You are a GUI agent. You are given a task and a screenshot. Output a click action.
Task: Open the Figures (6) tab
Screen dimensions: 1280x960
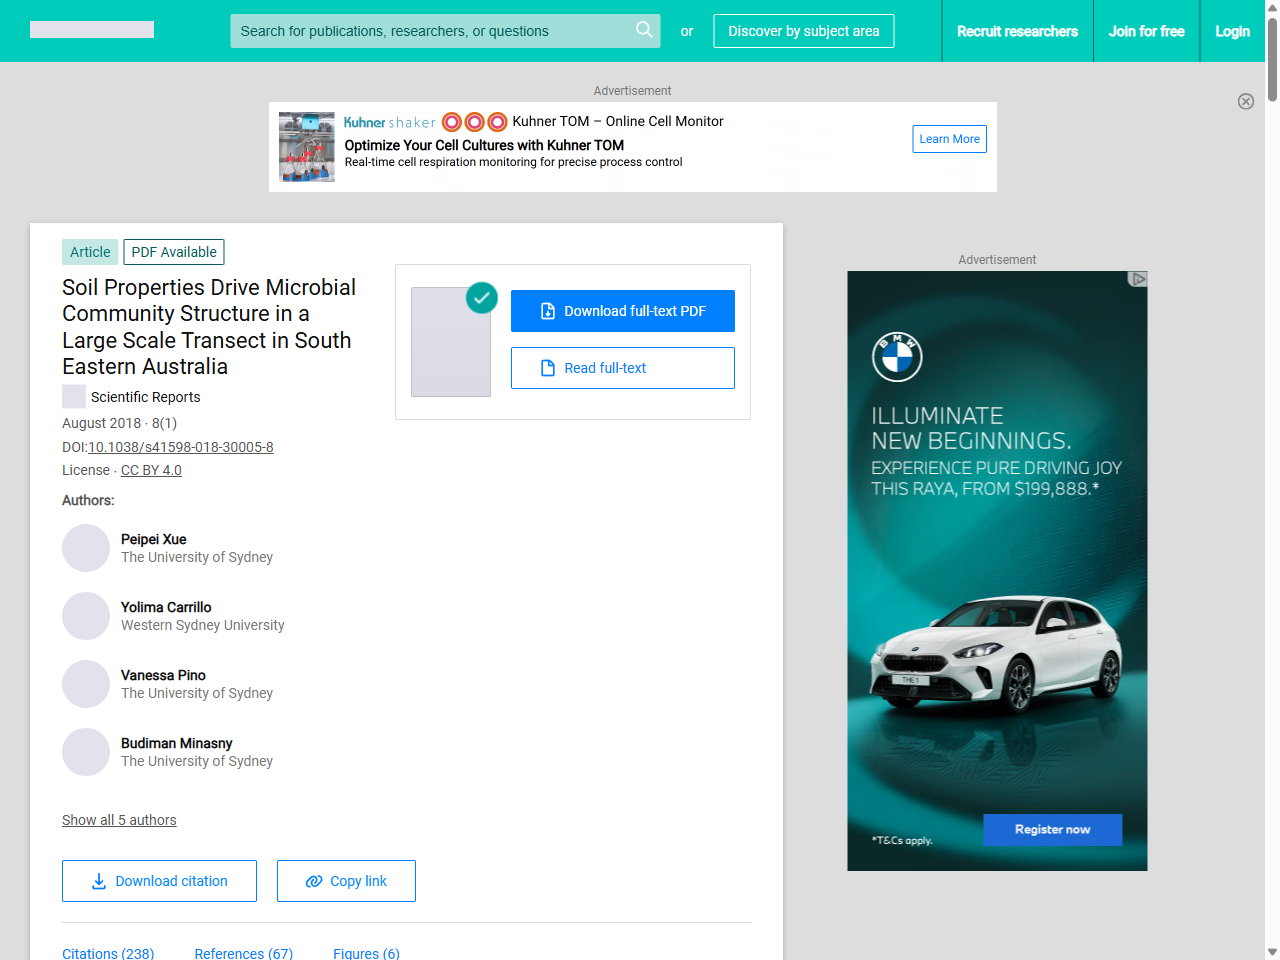[366, 953]
